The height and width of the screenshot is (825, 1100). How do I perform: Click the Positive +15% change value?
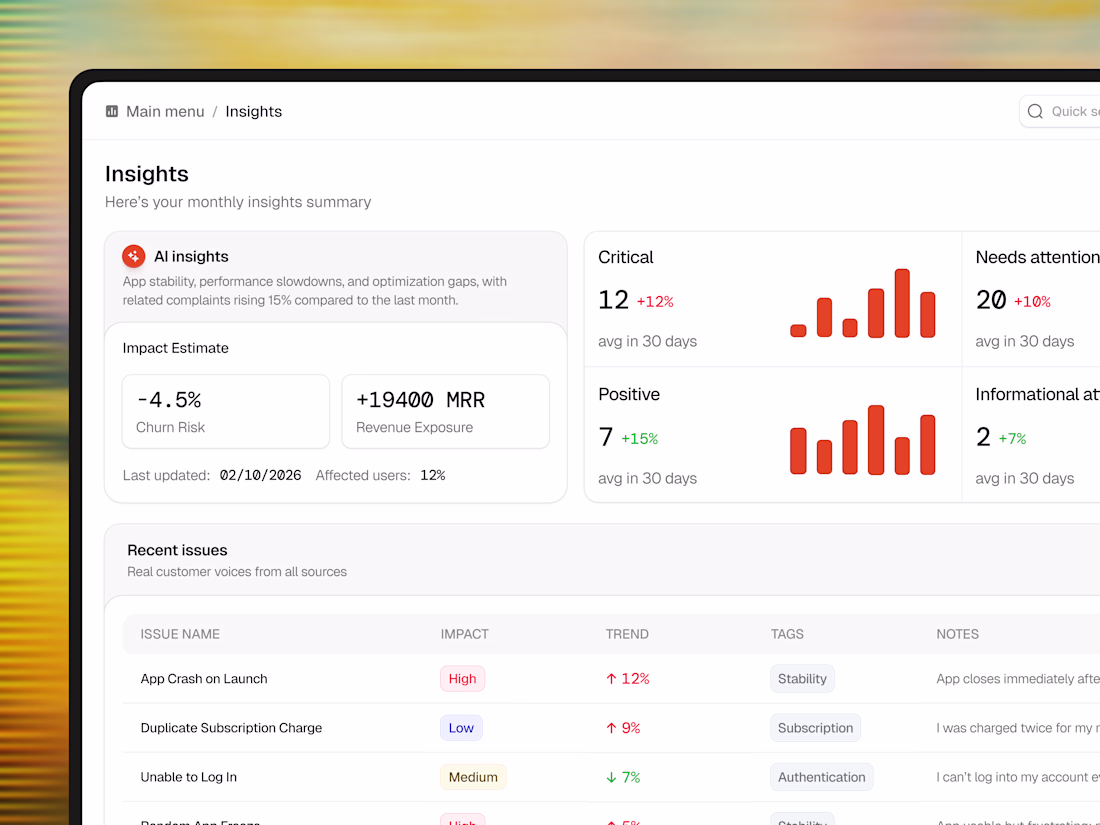[x=639, y=439]
